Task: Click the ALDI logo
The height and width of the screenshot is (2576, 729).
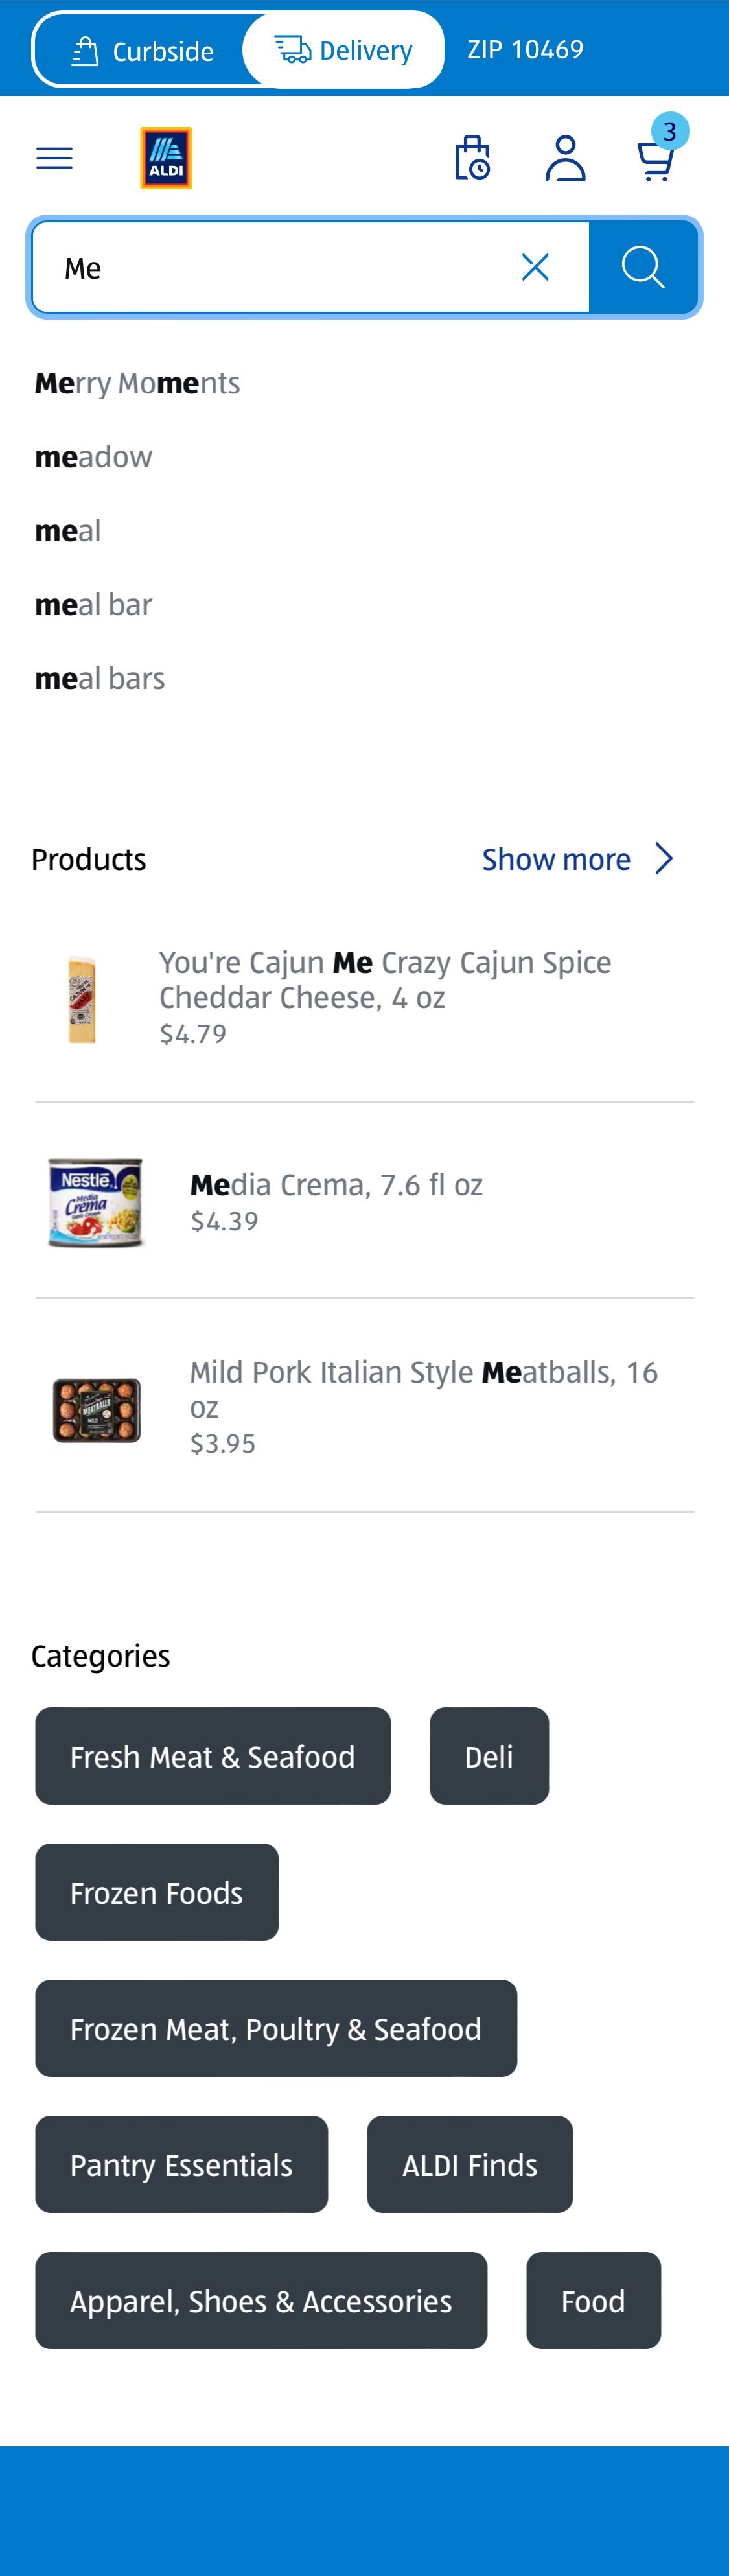Action: click(166, 158)
